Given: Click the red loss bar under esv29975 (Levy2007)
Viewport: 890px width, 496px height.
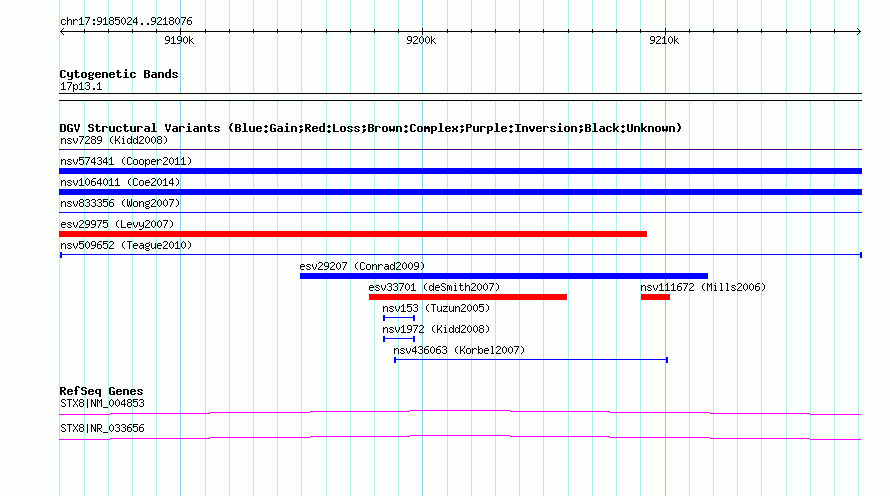Looking at the screenshot, I should [x=353, y=234].
